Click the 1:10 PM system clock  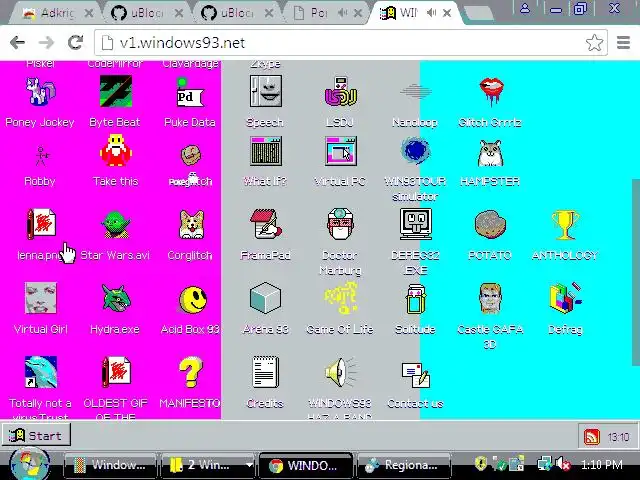(602, 464)
